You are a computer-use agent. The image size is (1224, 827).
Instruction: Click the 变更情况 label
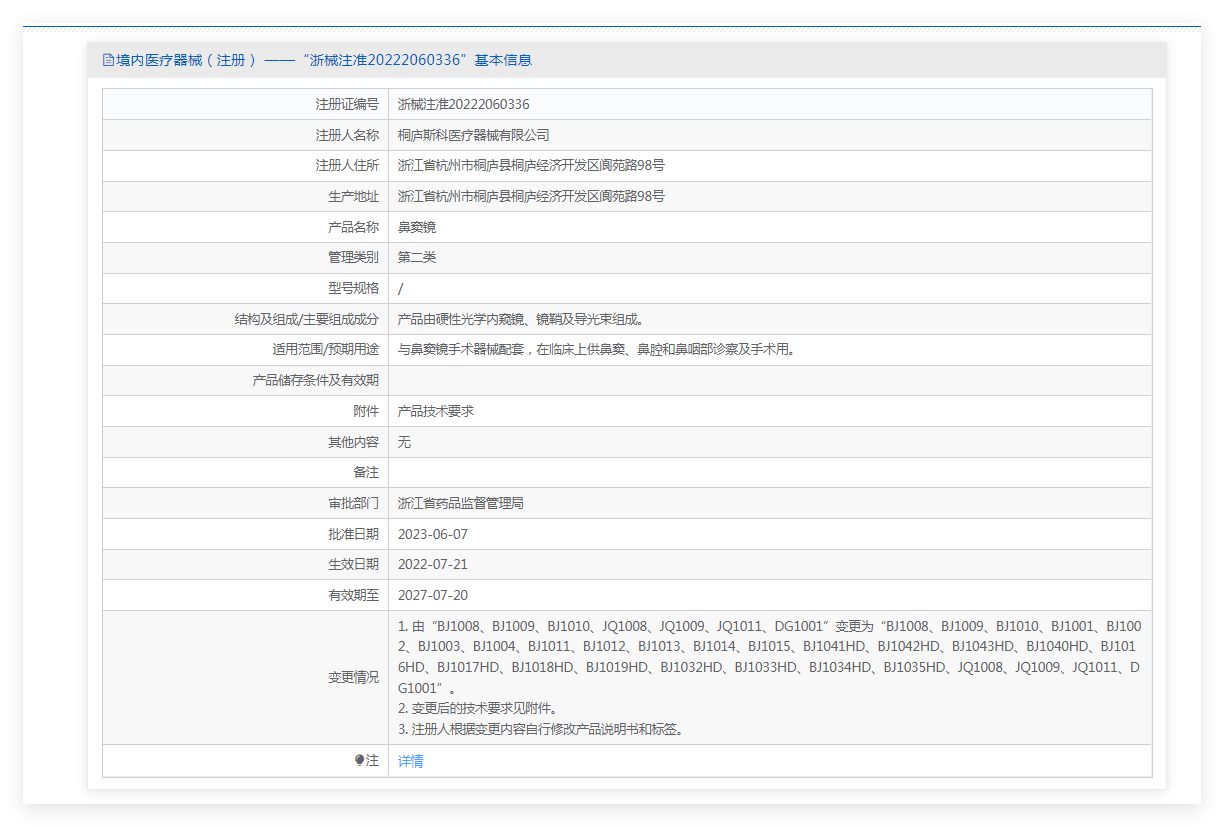354,677
